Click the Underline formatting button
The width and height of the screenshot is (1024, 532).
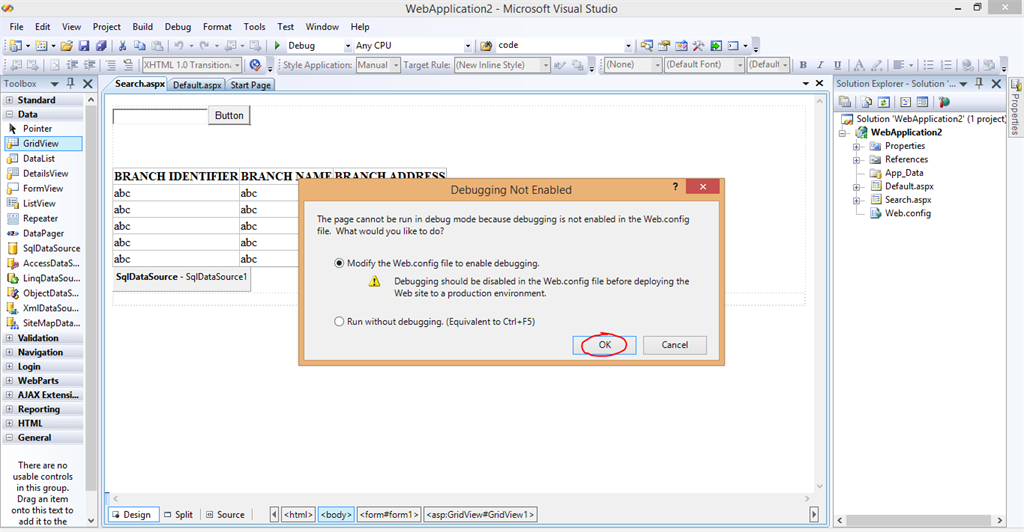coord(837,65)
